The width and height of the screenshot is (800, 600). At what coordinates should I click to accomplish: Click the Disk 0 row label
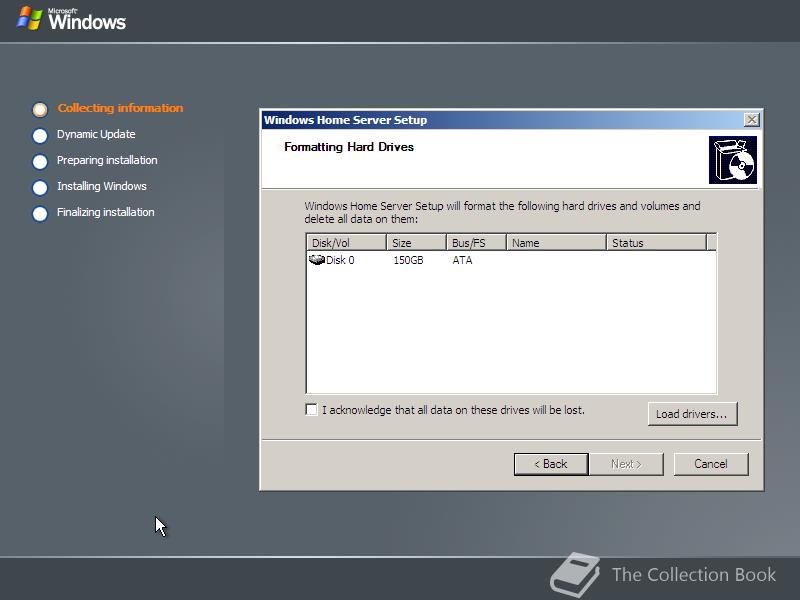[x=340, y=260]
